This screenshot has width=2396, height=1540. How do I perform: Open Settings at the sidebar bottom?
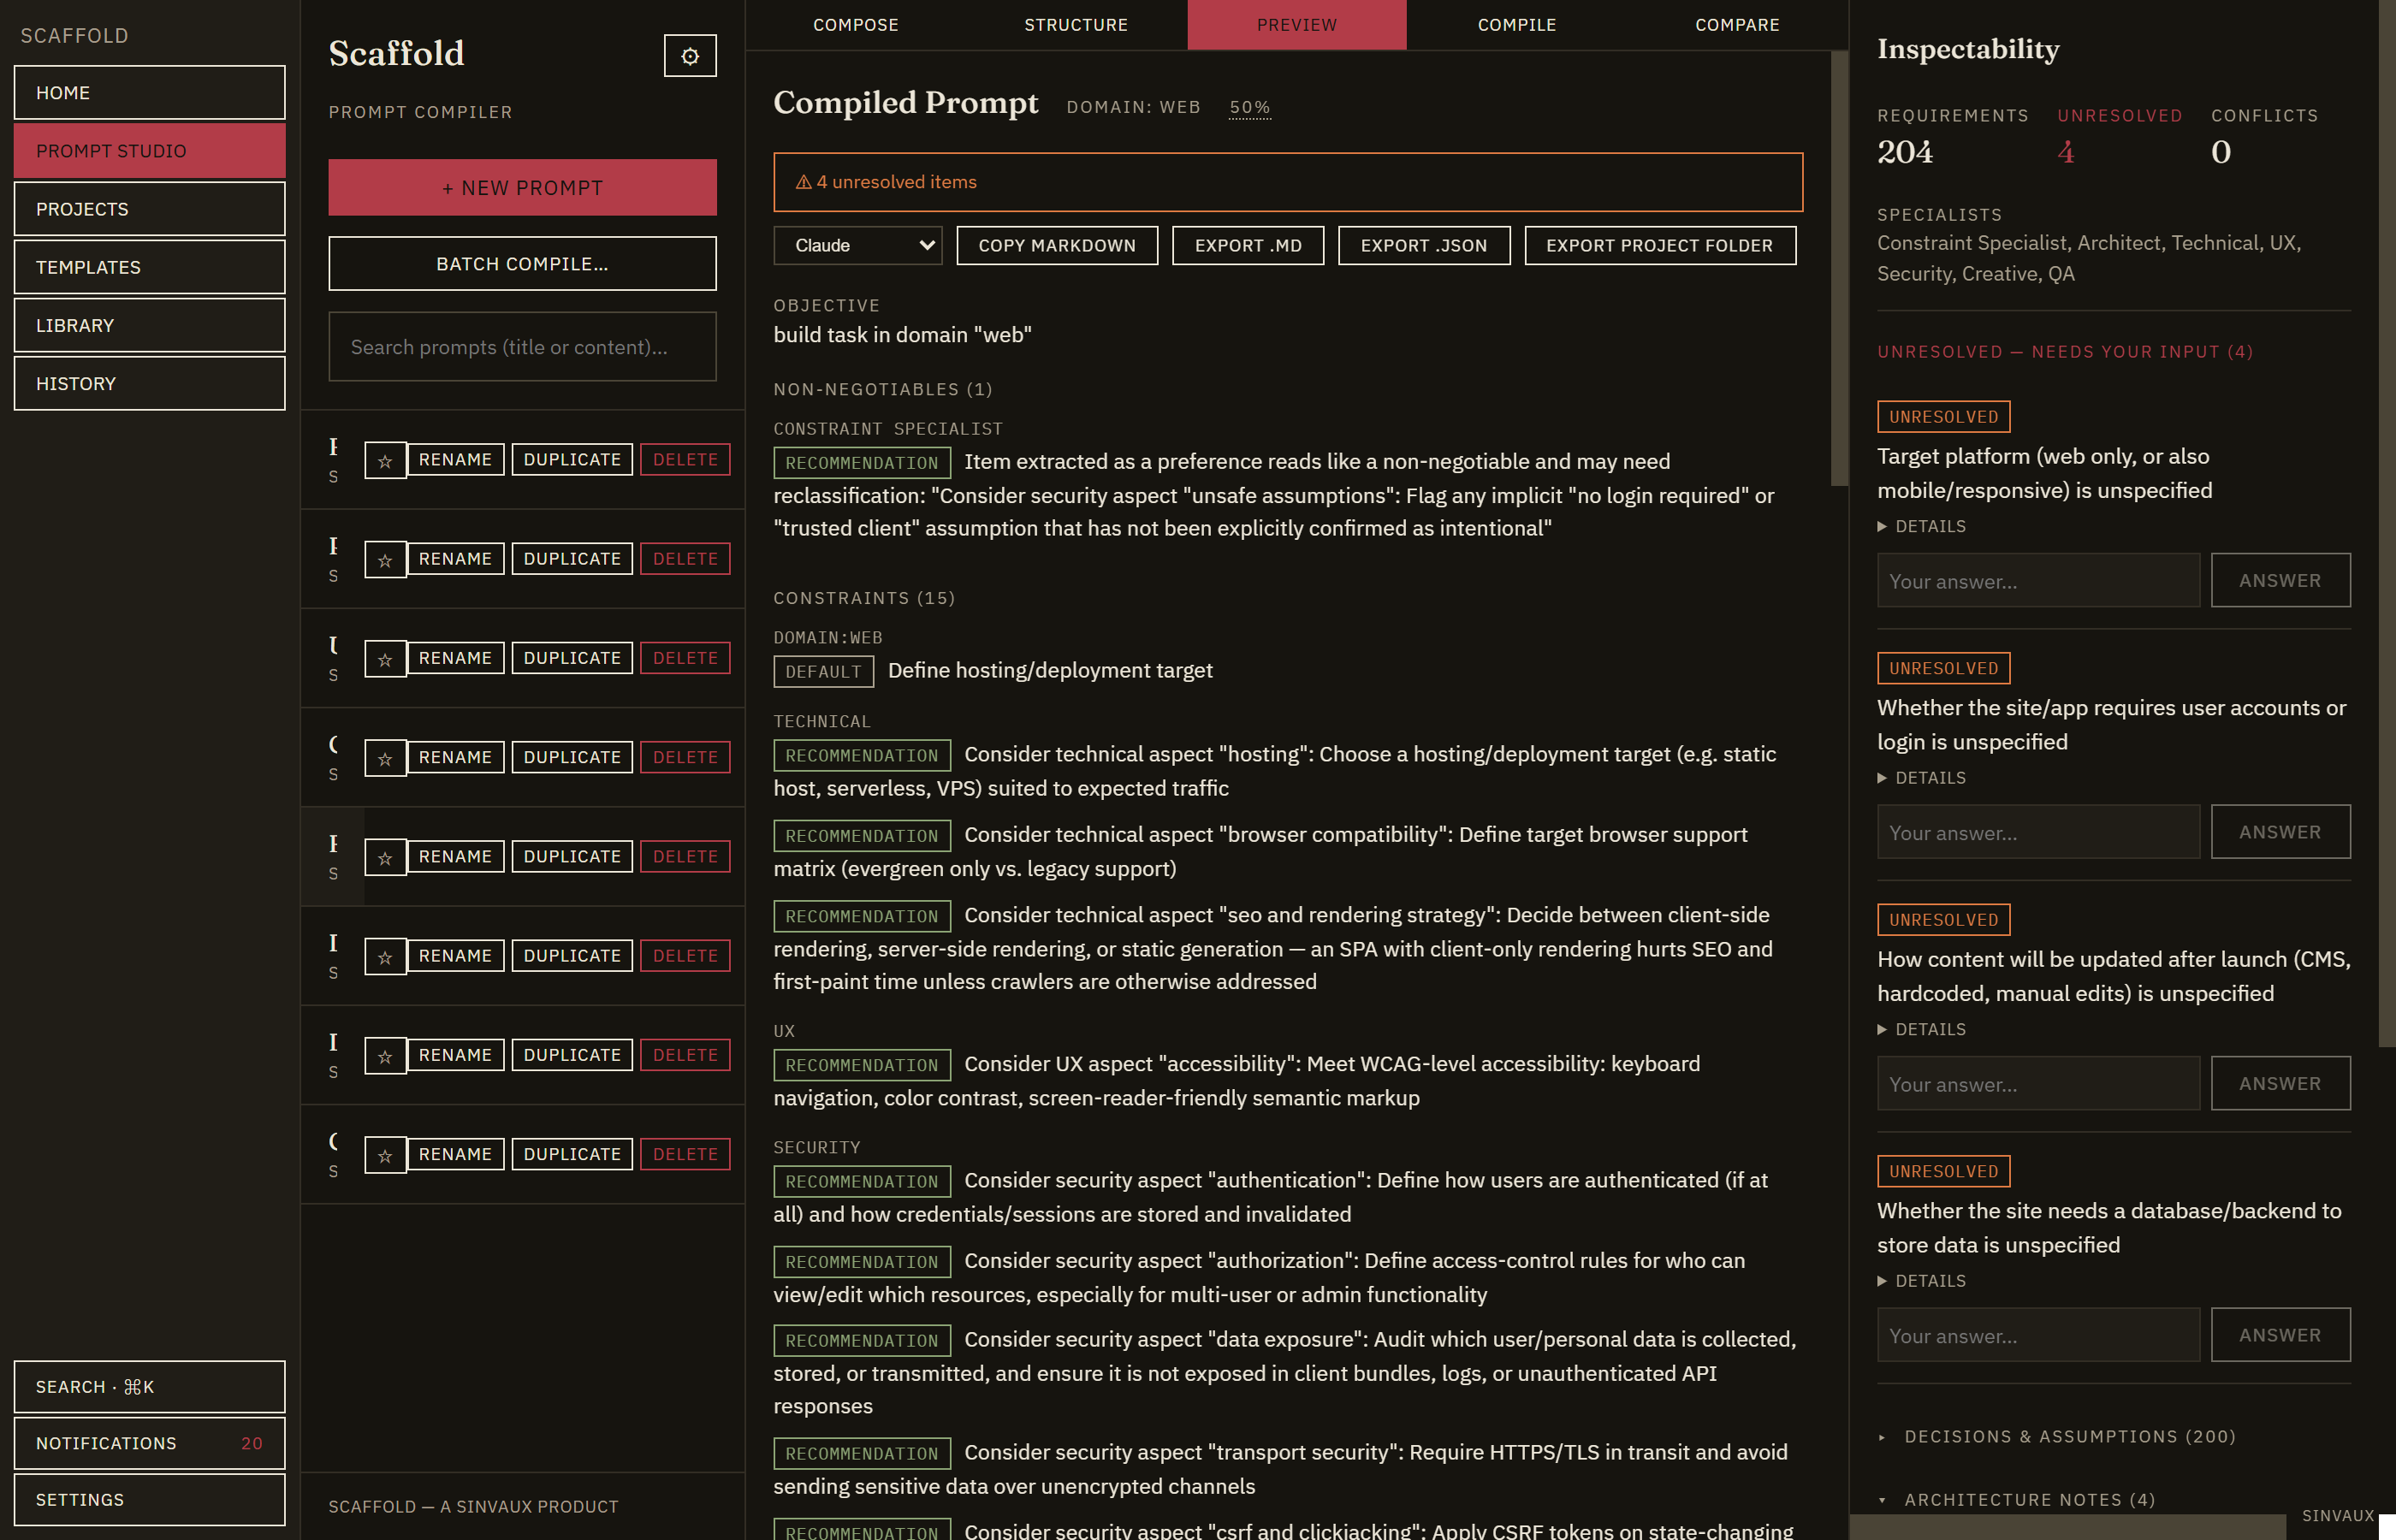coord(149,1499)
